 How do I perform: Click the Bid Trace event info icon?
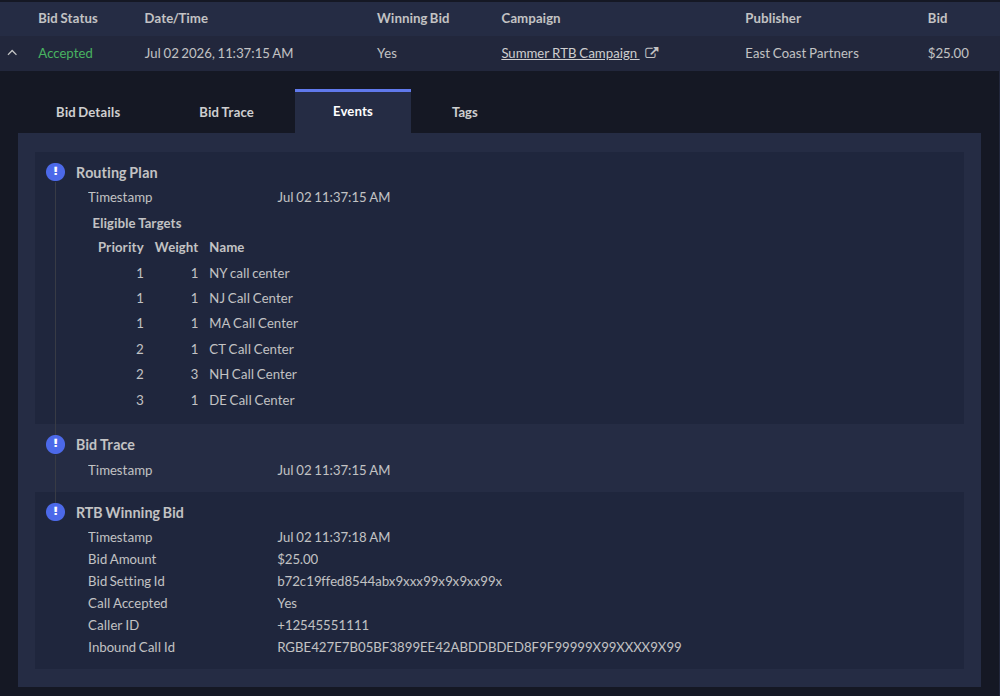(55, 444)
